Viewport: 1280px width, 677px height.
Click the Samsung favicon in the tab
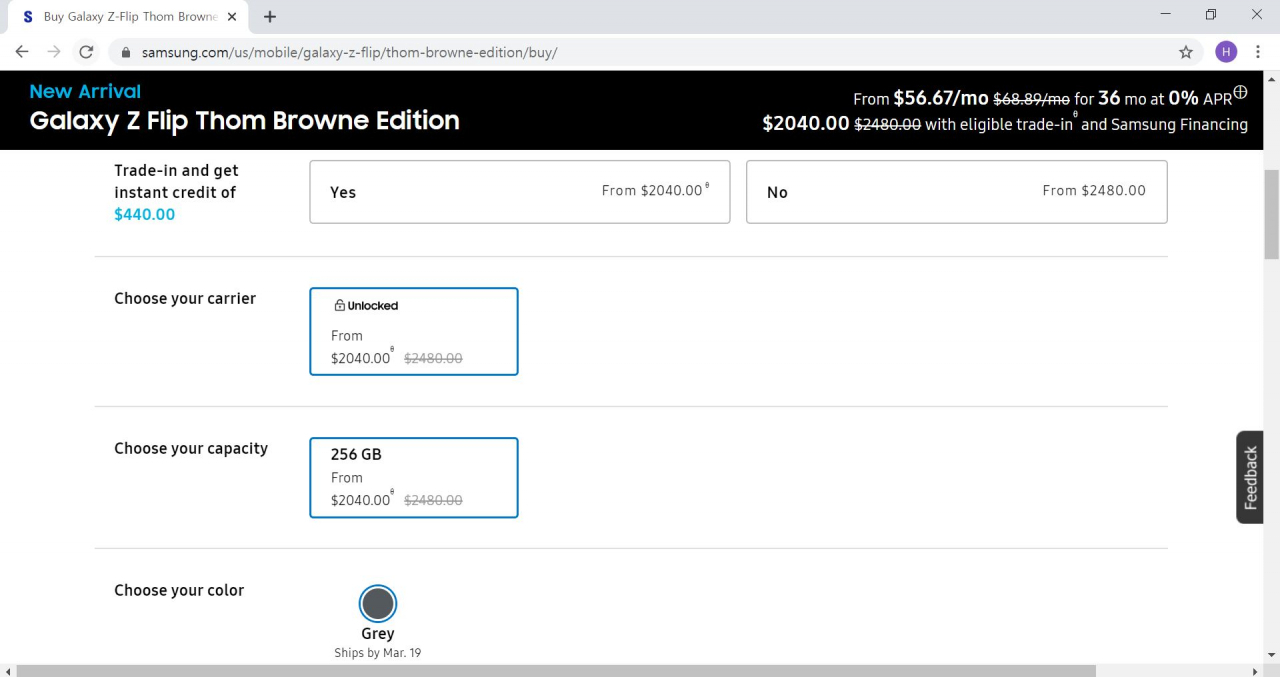[27, 17]
